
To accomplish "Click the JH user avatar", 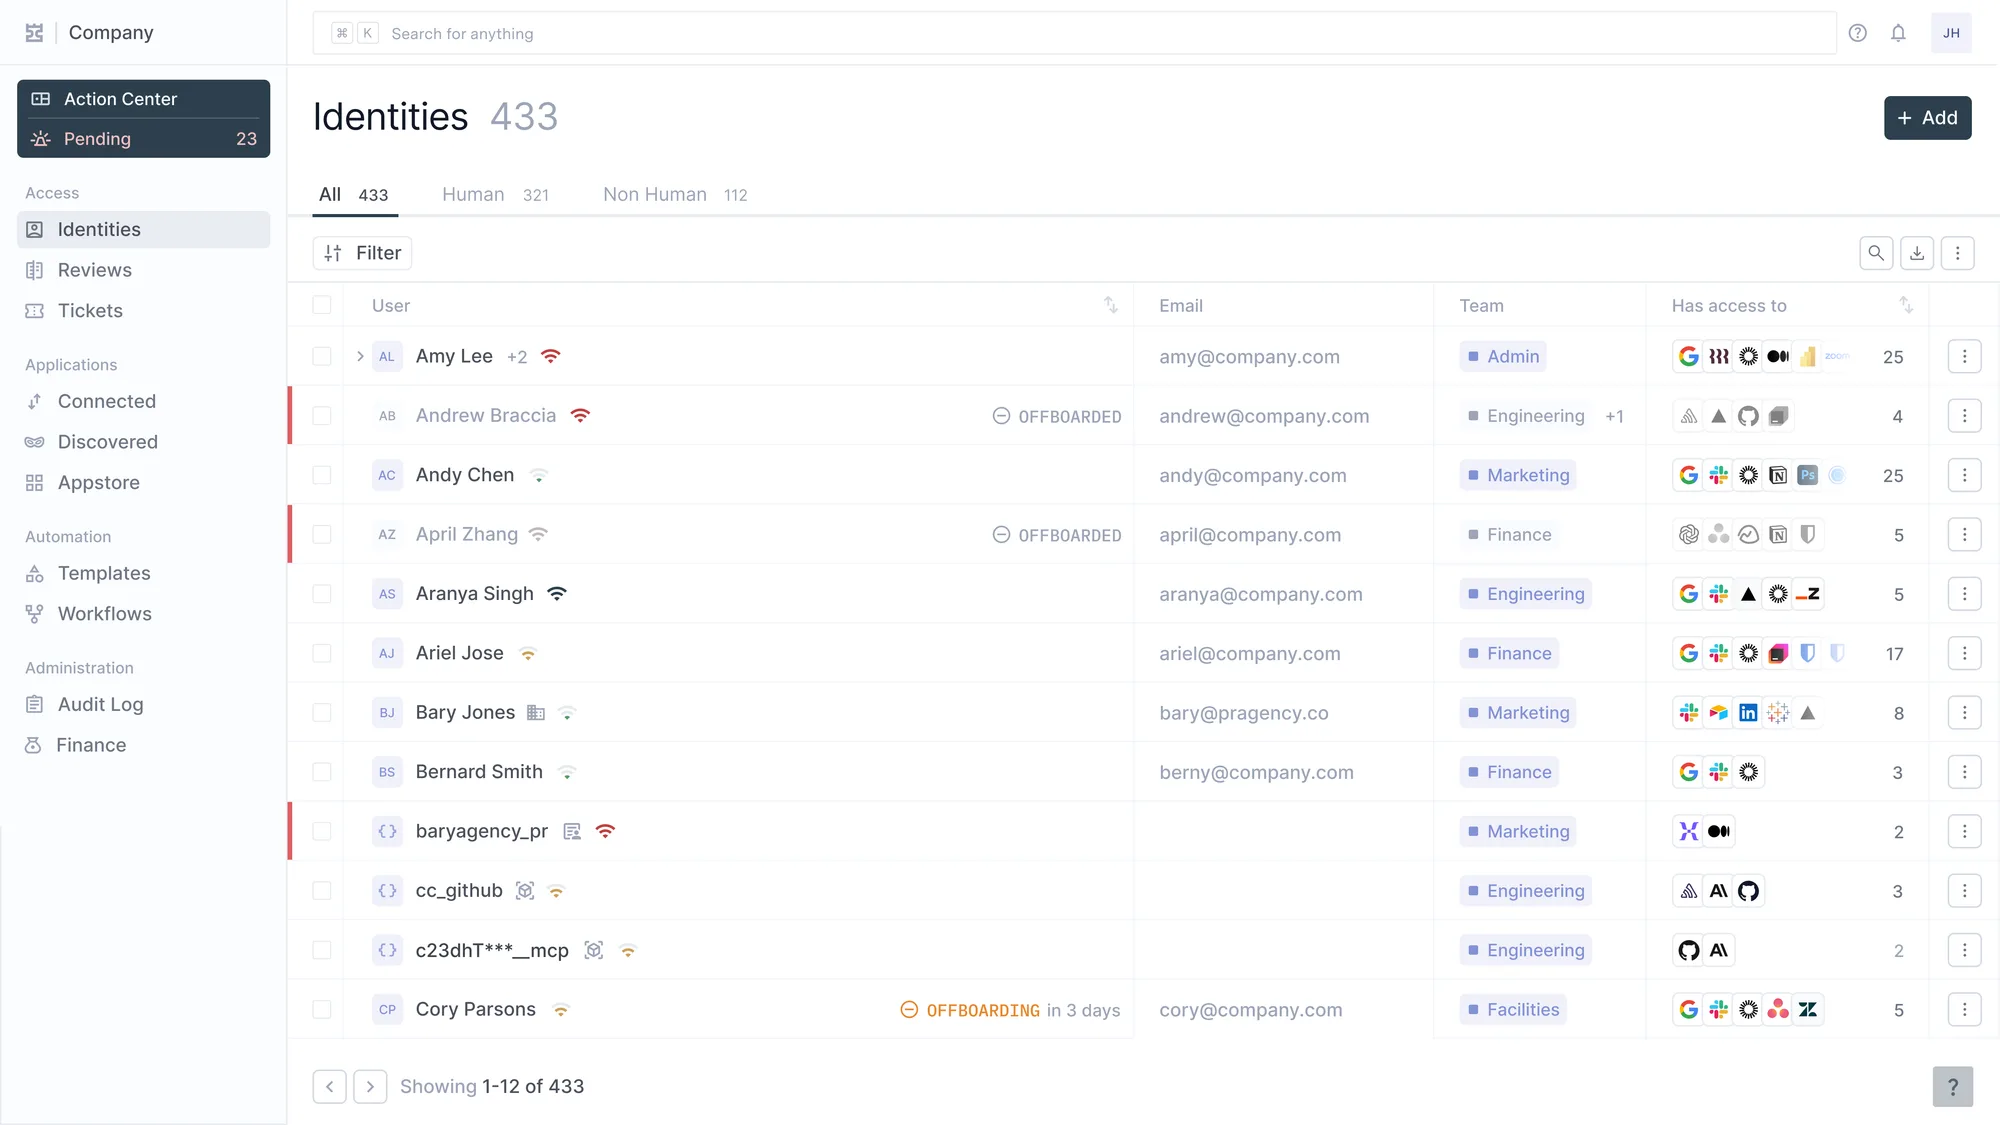I will pos(1951,33).
